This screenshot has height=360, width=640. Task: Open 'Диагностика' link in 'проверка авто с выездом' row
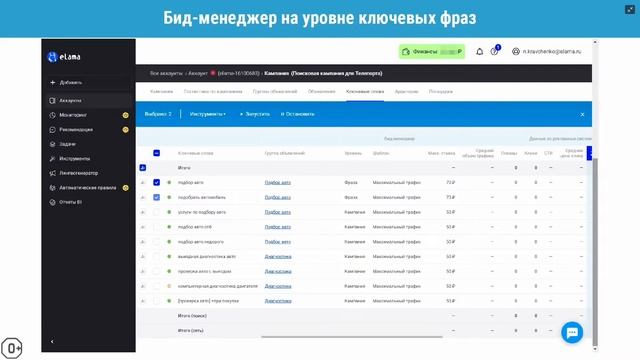(278, 271)
